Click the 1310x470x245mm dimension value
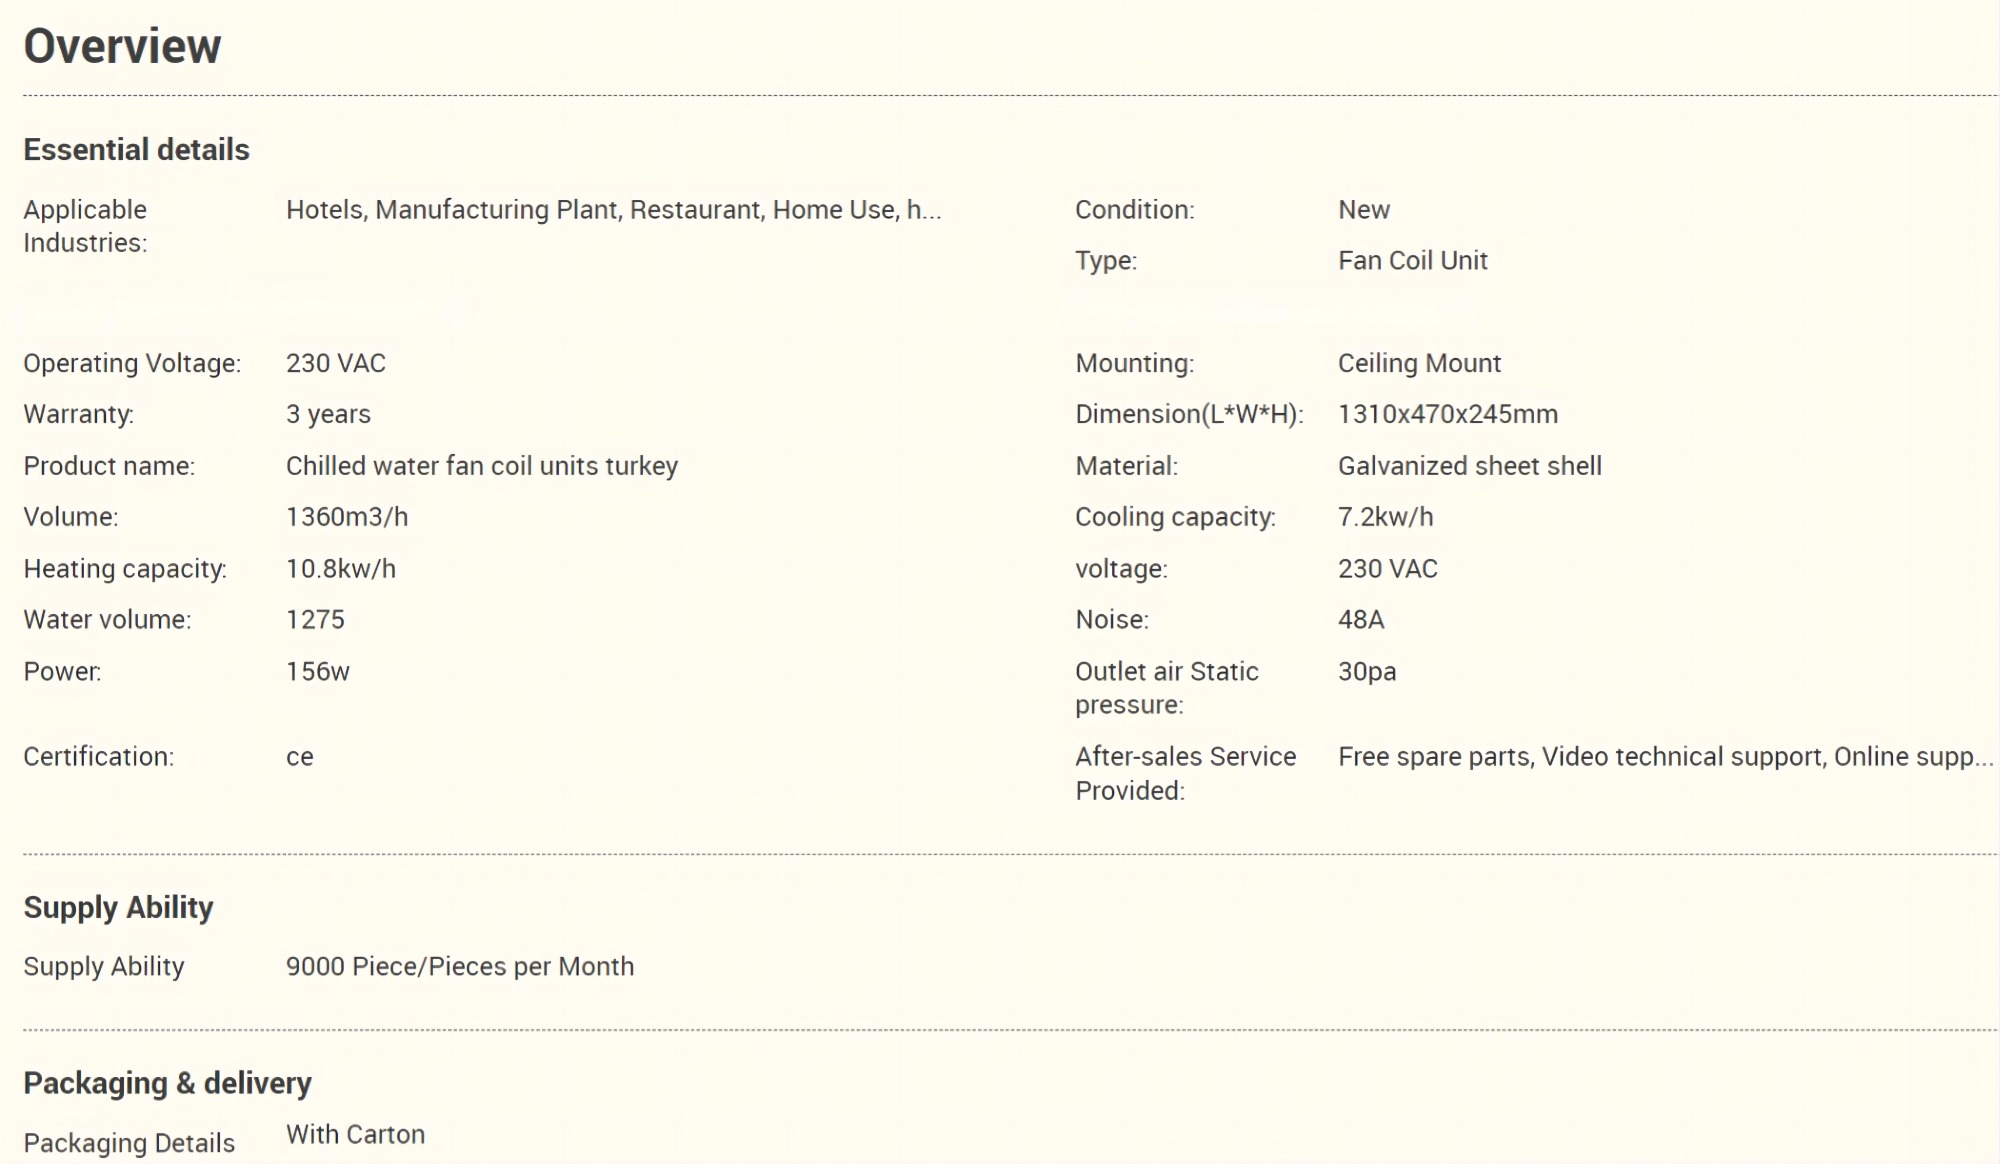2000x1164 pixels. 1447,414
